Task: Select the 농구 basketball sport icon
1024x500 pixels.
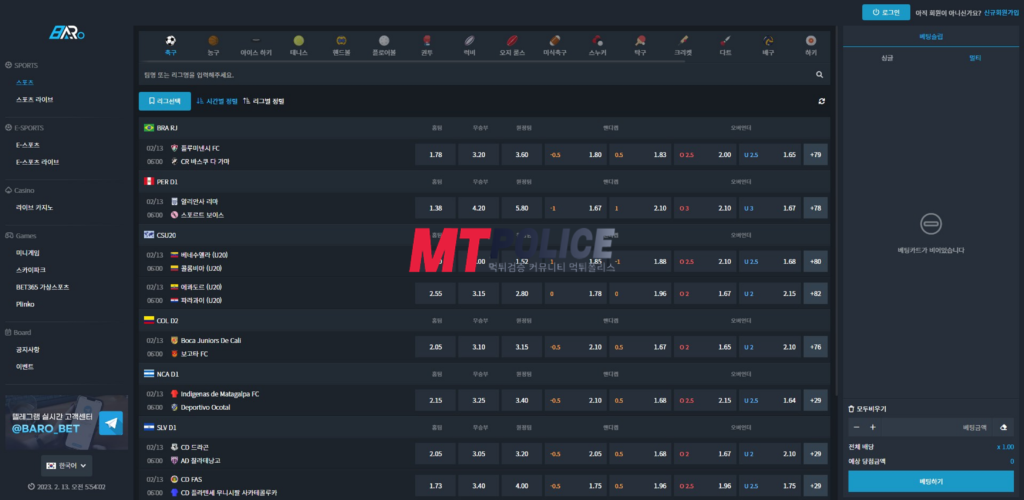Action: [214, 40]
